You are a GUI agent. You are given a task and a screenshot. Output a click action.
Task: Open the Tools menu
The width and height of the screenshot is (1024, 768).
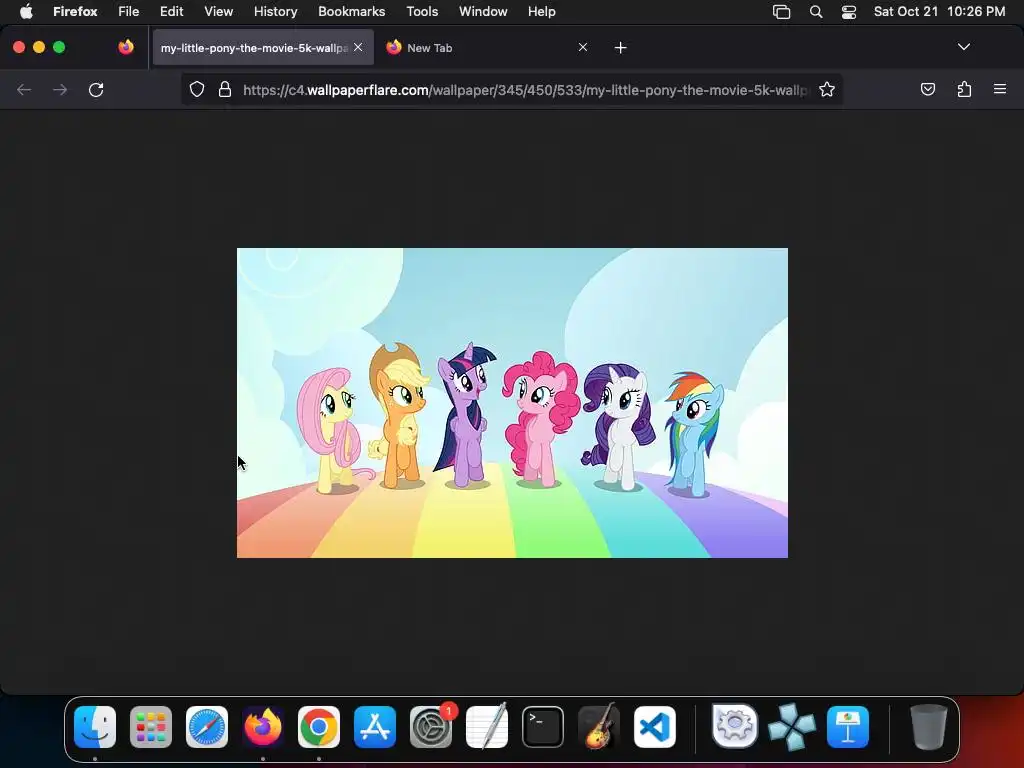point(422,11)
